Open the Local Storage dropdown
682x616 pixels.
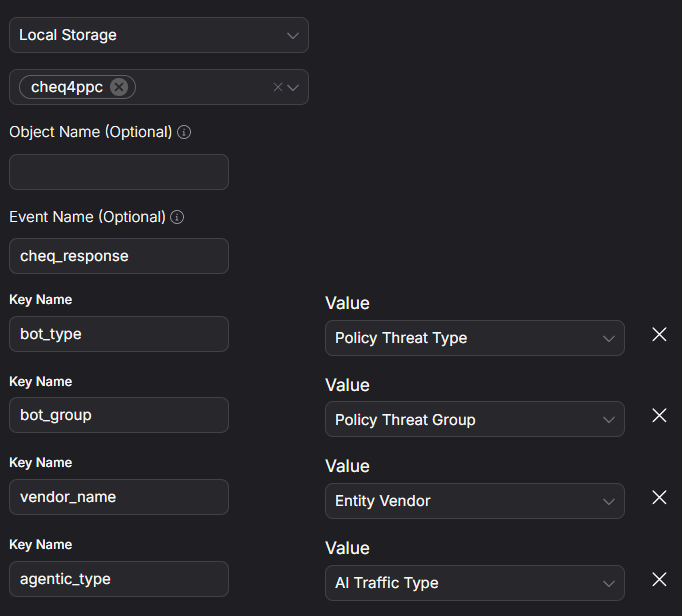pos(159,35)
